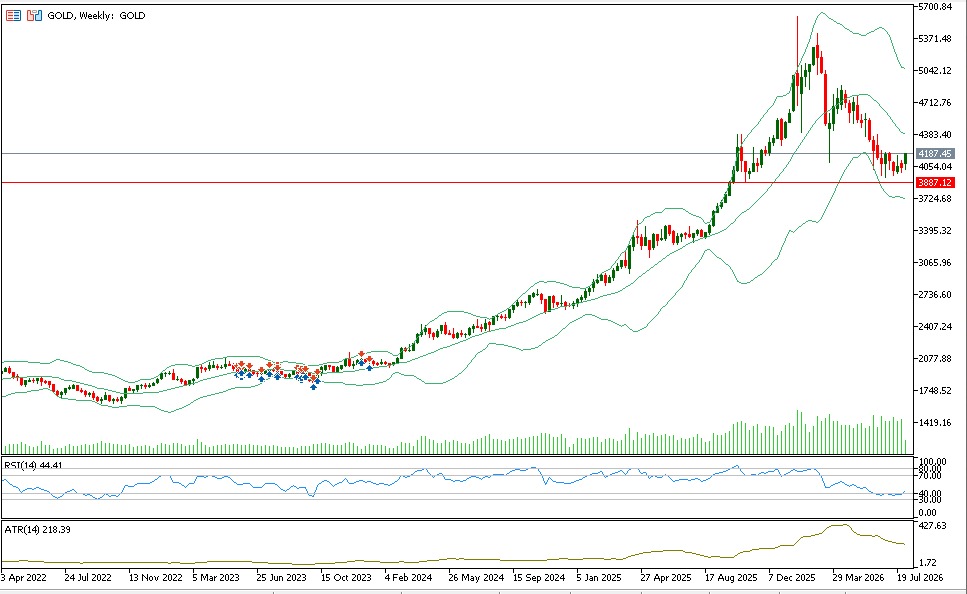This screenshot has height=594, width=967.
Task: Click price axis label 5700.84
Action: 935,7
